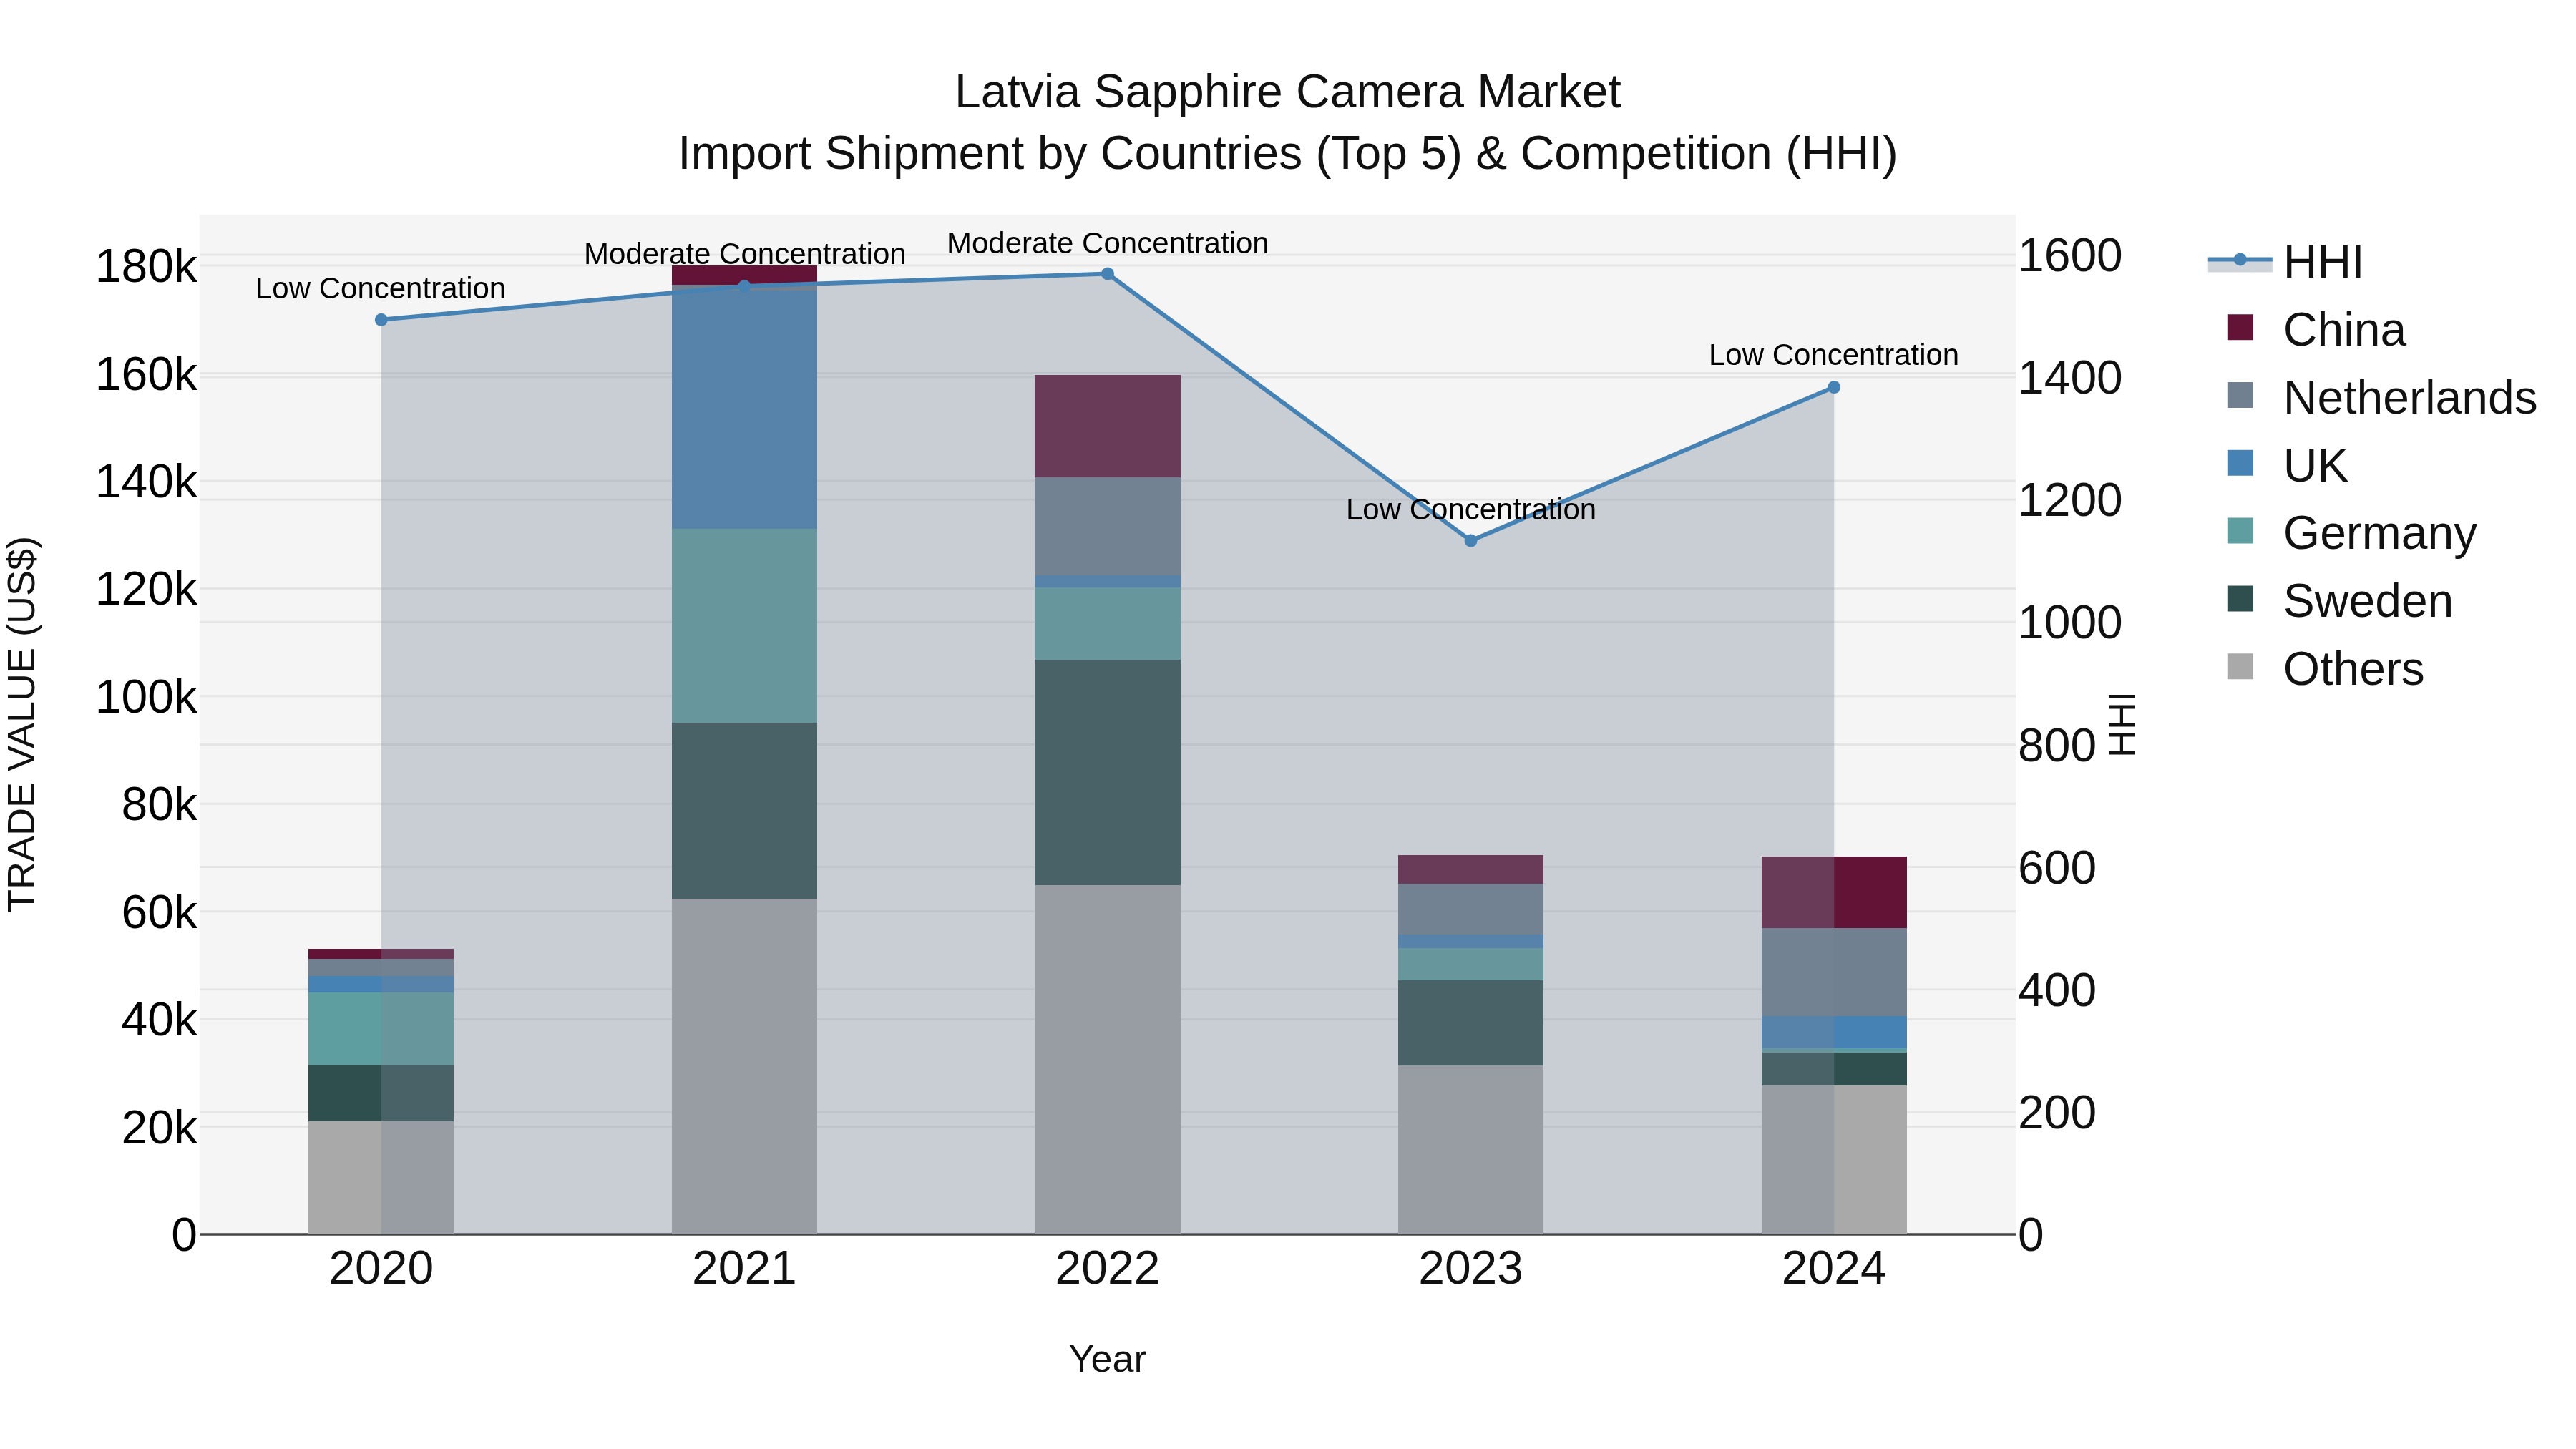The width and height of the screenshot is (2576, 1449).
Task: Click the Year x-axis title
Action: [1107, 1359]
